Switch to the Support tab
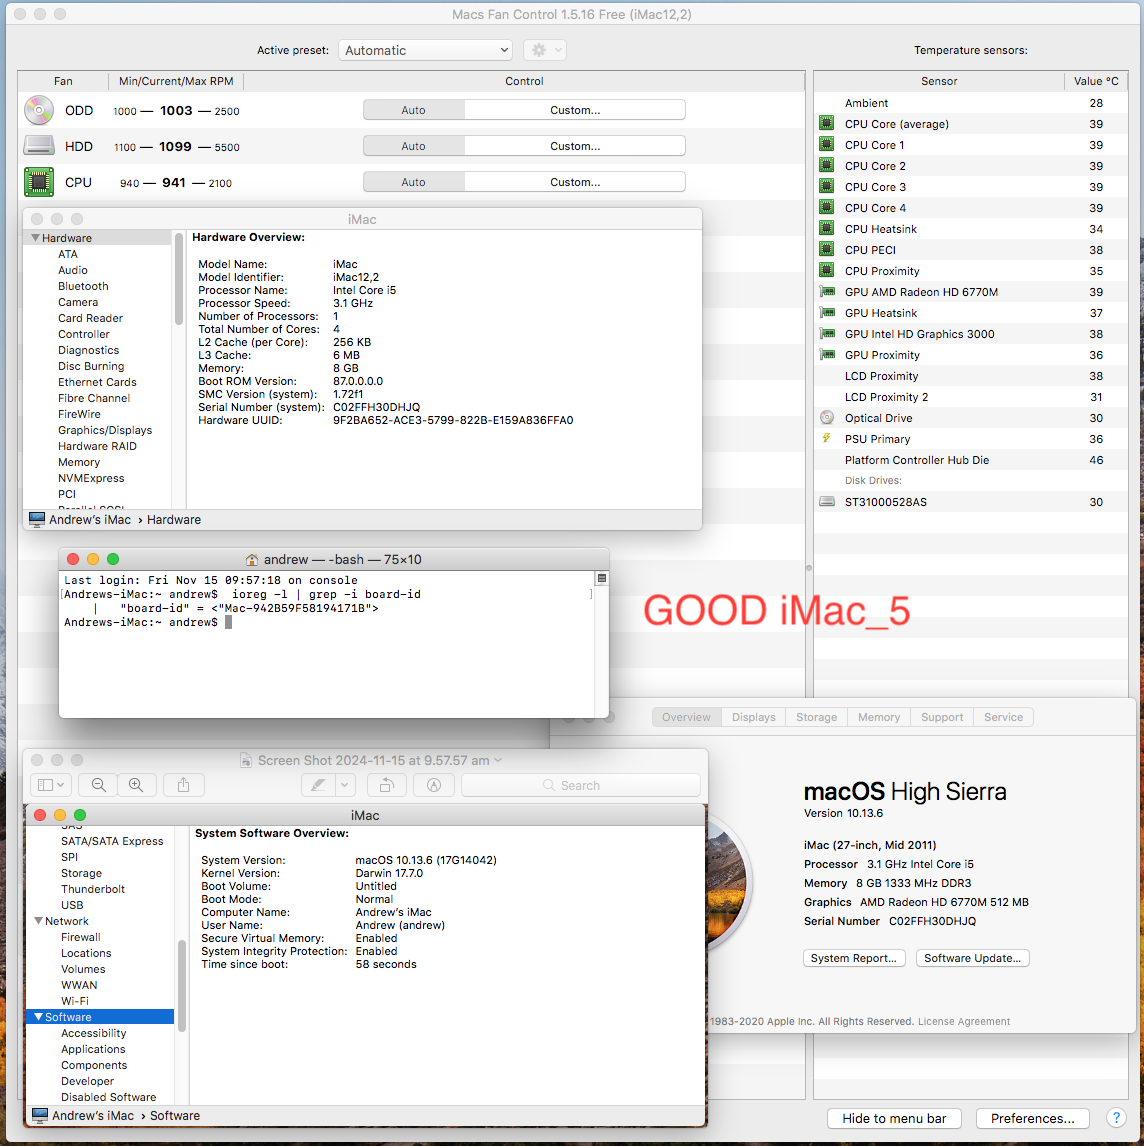Screen dimensions: 1144x1146 tap(942, 717)
